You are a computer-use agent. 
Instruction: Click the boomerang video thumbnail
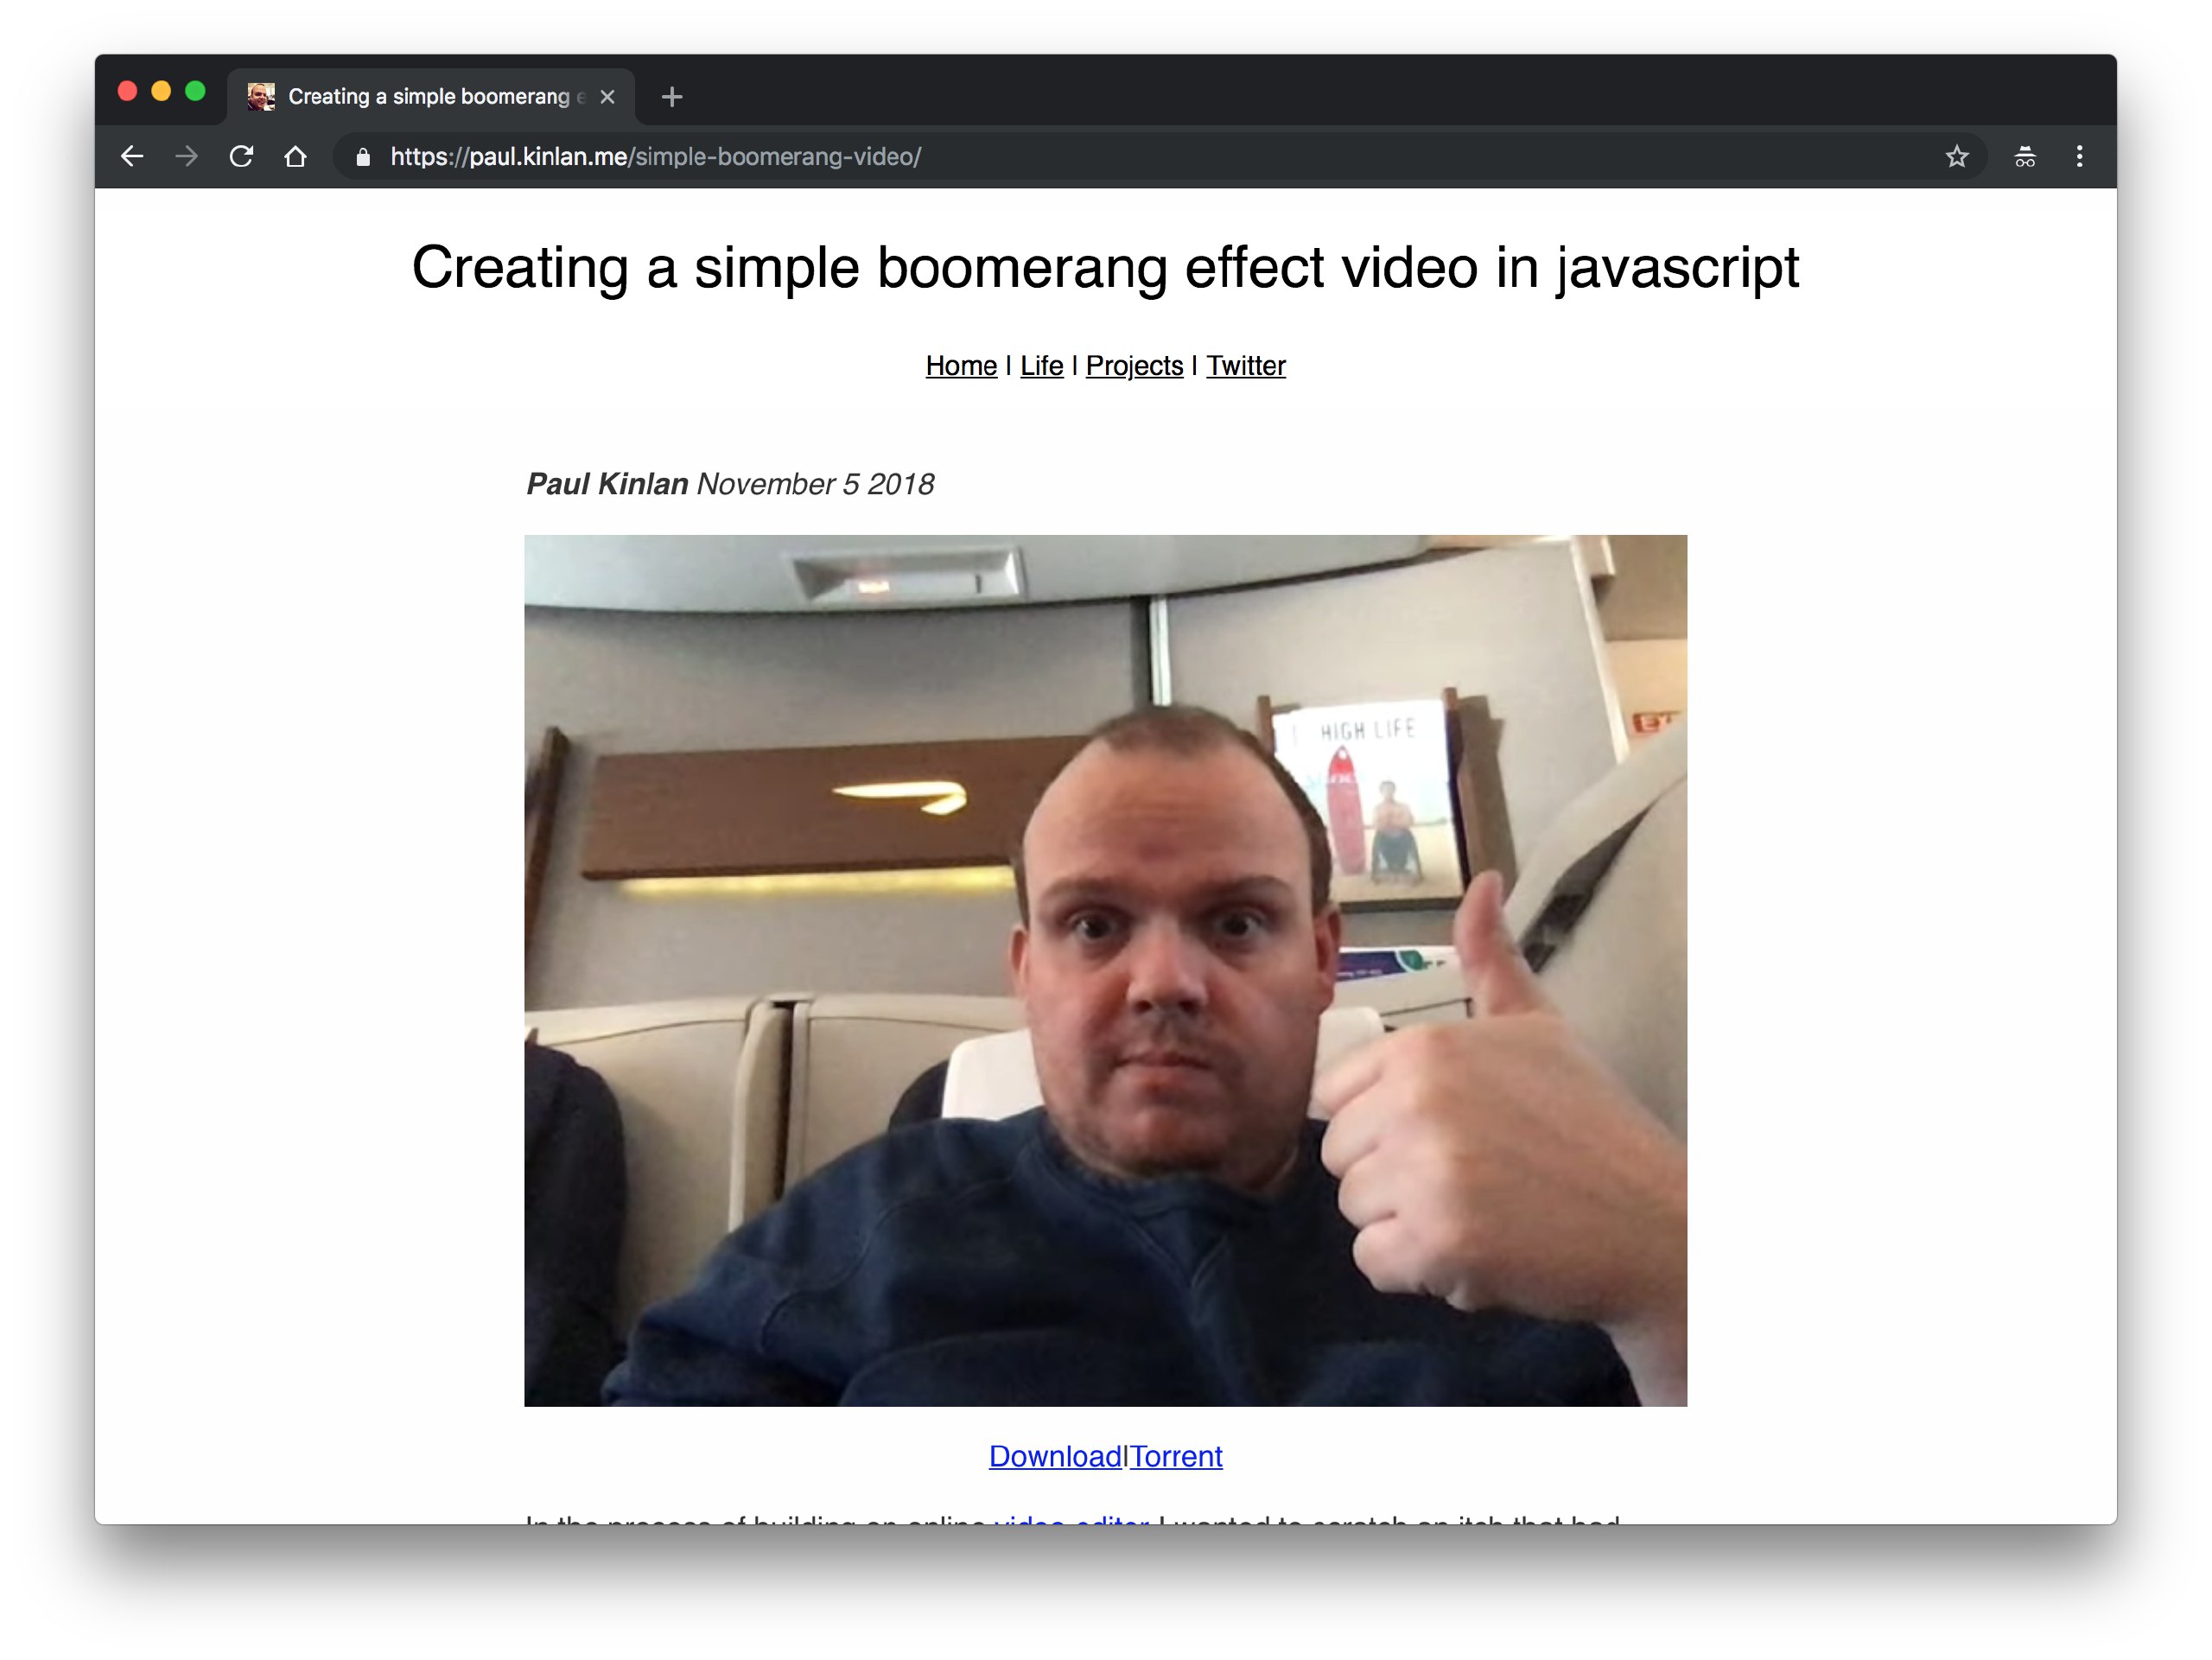click(x=1105, y=970)
